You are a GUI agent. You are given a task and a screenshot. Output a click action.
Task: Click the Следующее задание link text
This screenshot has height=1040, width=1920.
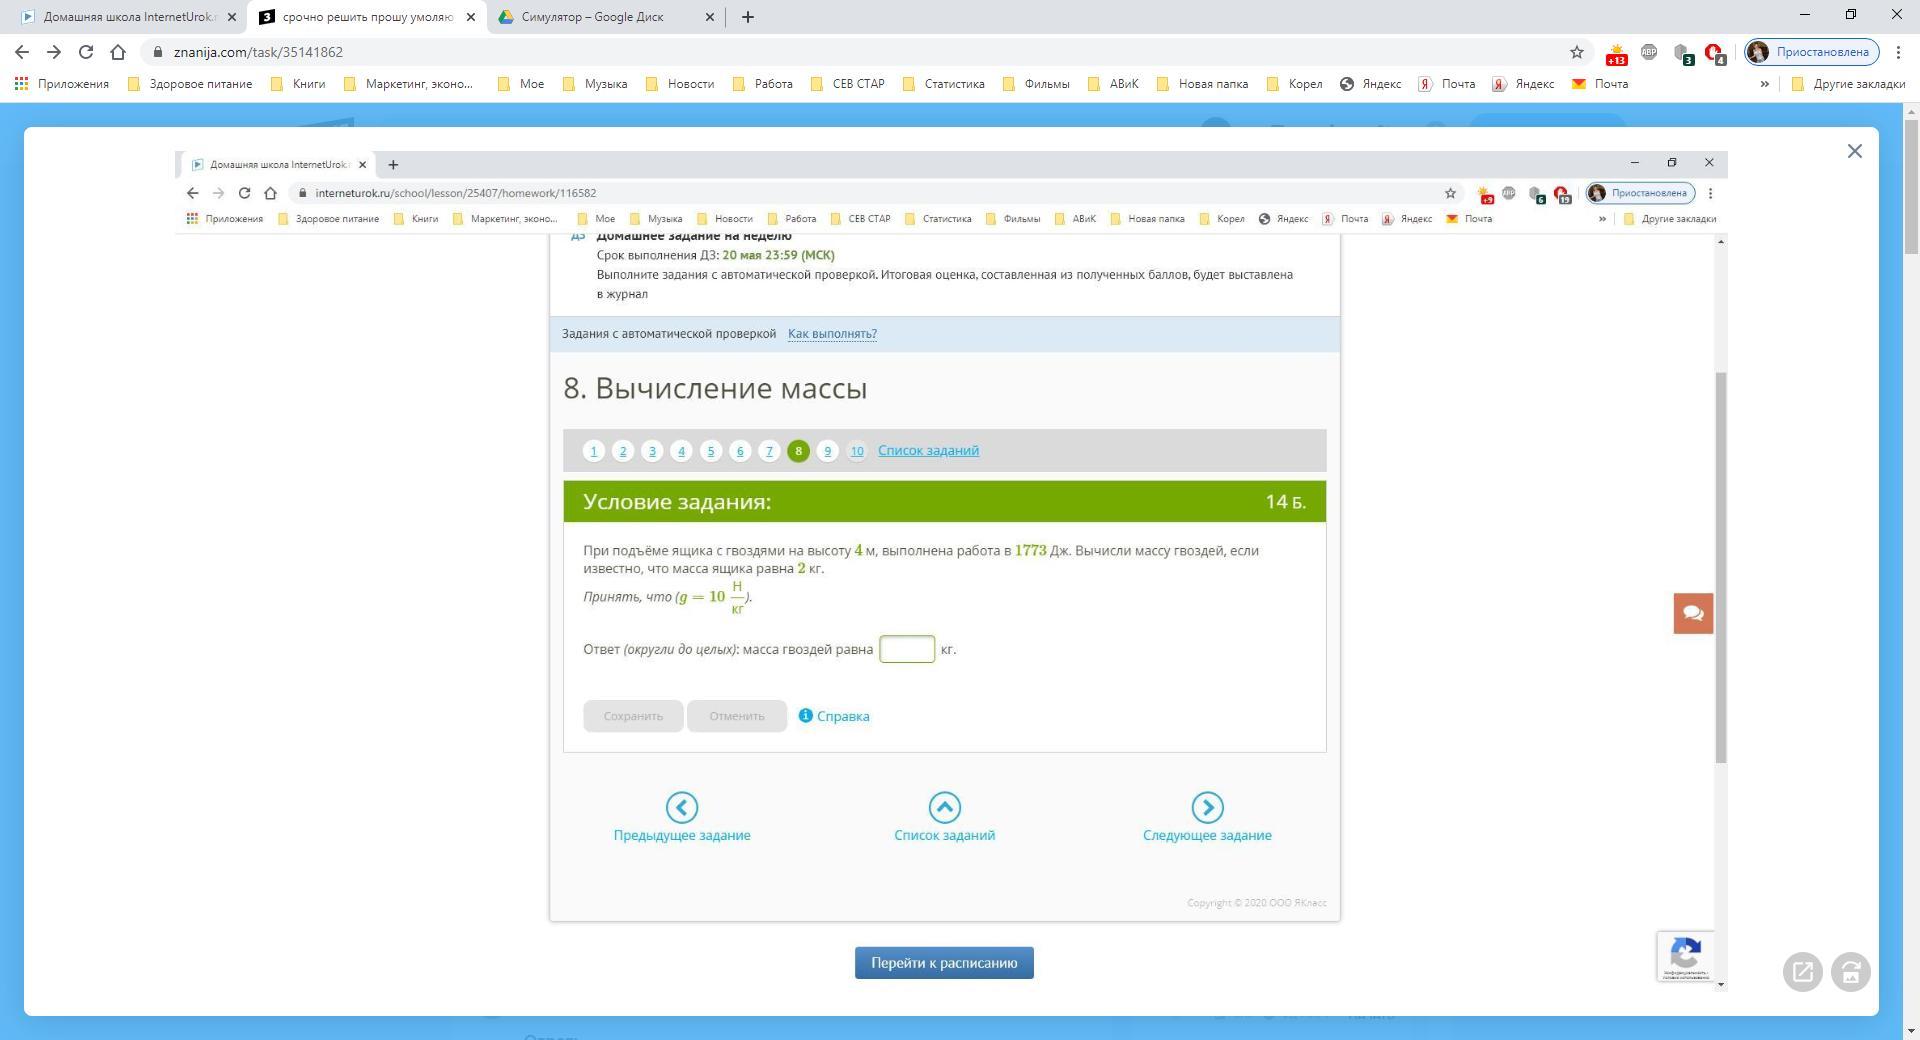(x=1207, y=835)
